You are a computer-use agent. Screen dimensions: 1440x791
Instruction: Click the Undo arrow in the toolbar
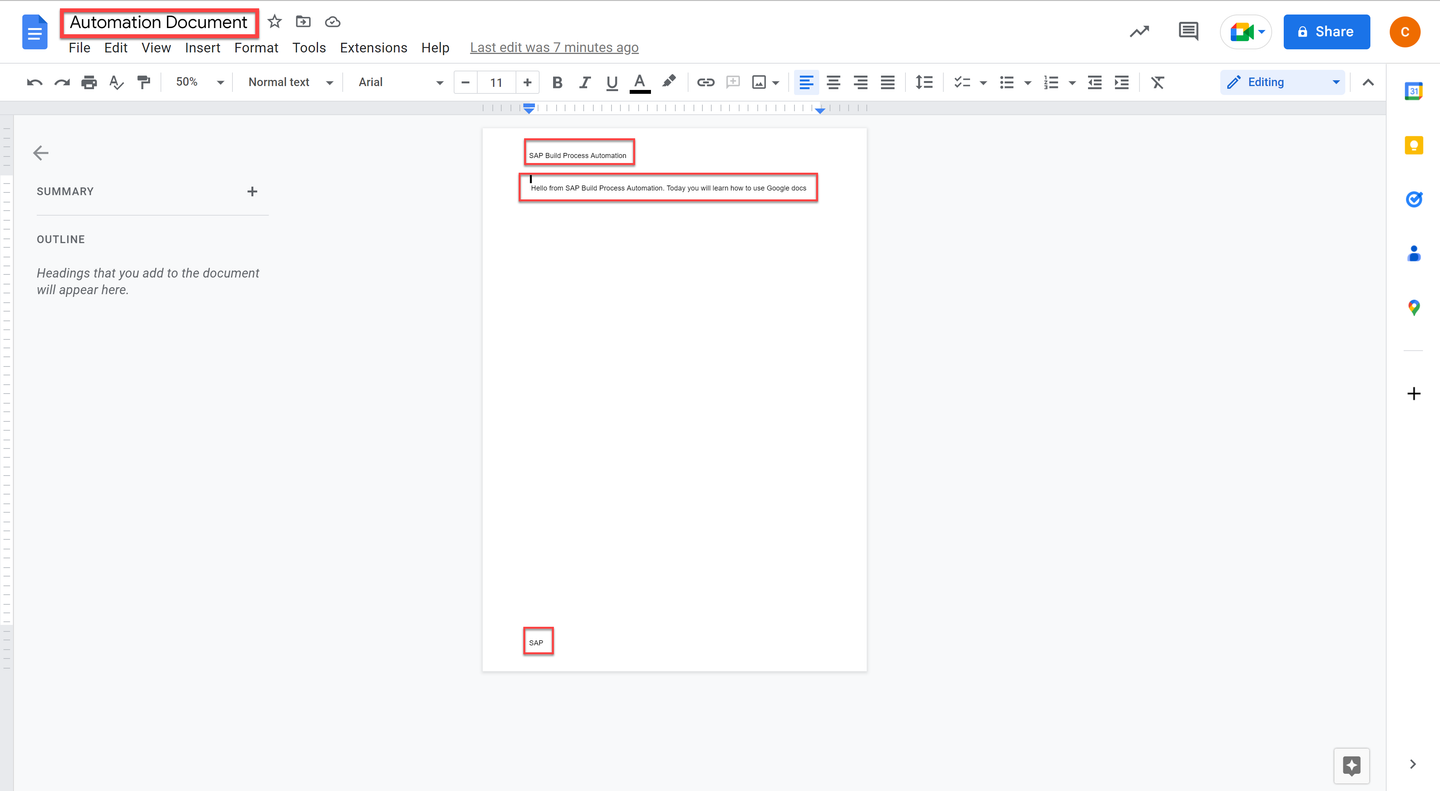click(35, 82)
